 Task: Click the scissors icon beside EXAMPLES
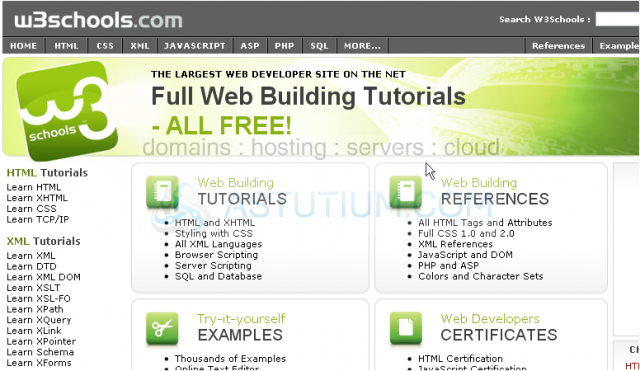tap(162, 329)
